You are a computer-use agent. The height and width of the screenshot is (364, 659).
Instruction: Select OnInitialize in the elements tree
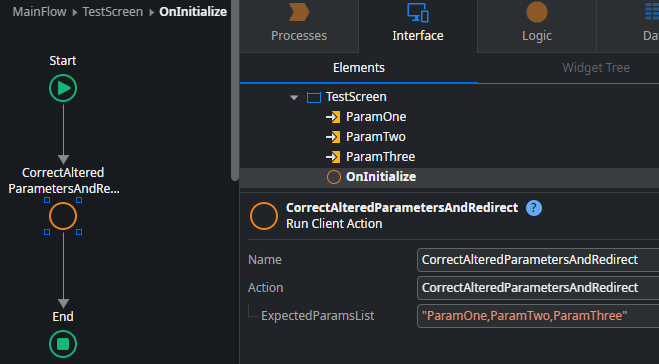381,177
